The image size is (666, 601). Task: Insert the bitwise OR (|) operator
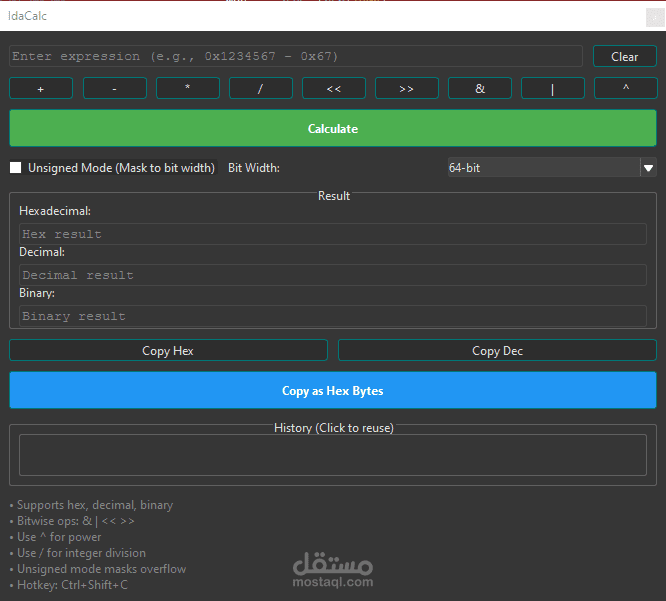tap(553, 88)
